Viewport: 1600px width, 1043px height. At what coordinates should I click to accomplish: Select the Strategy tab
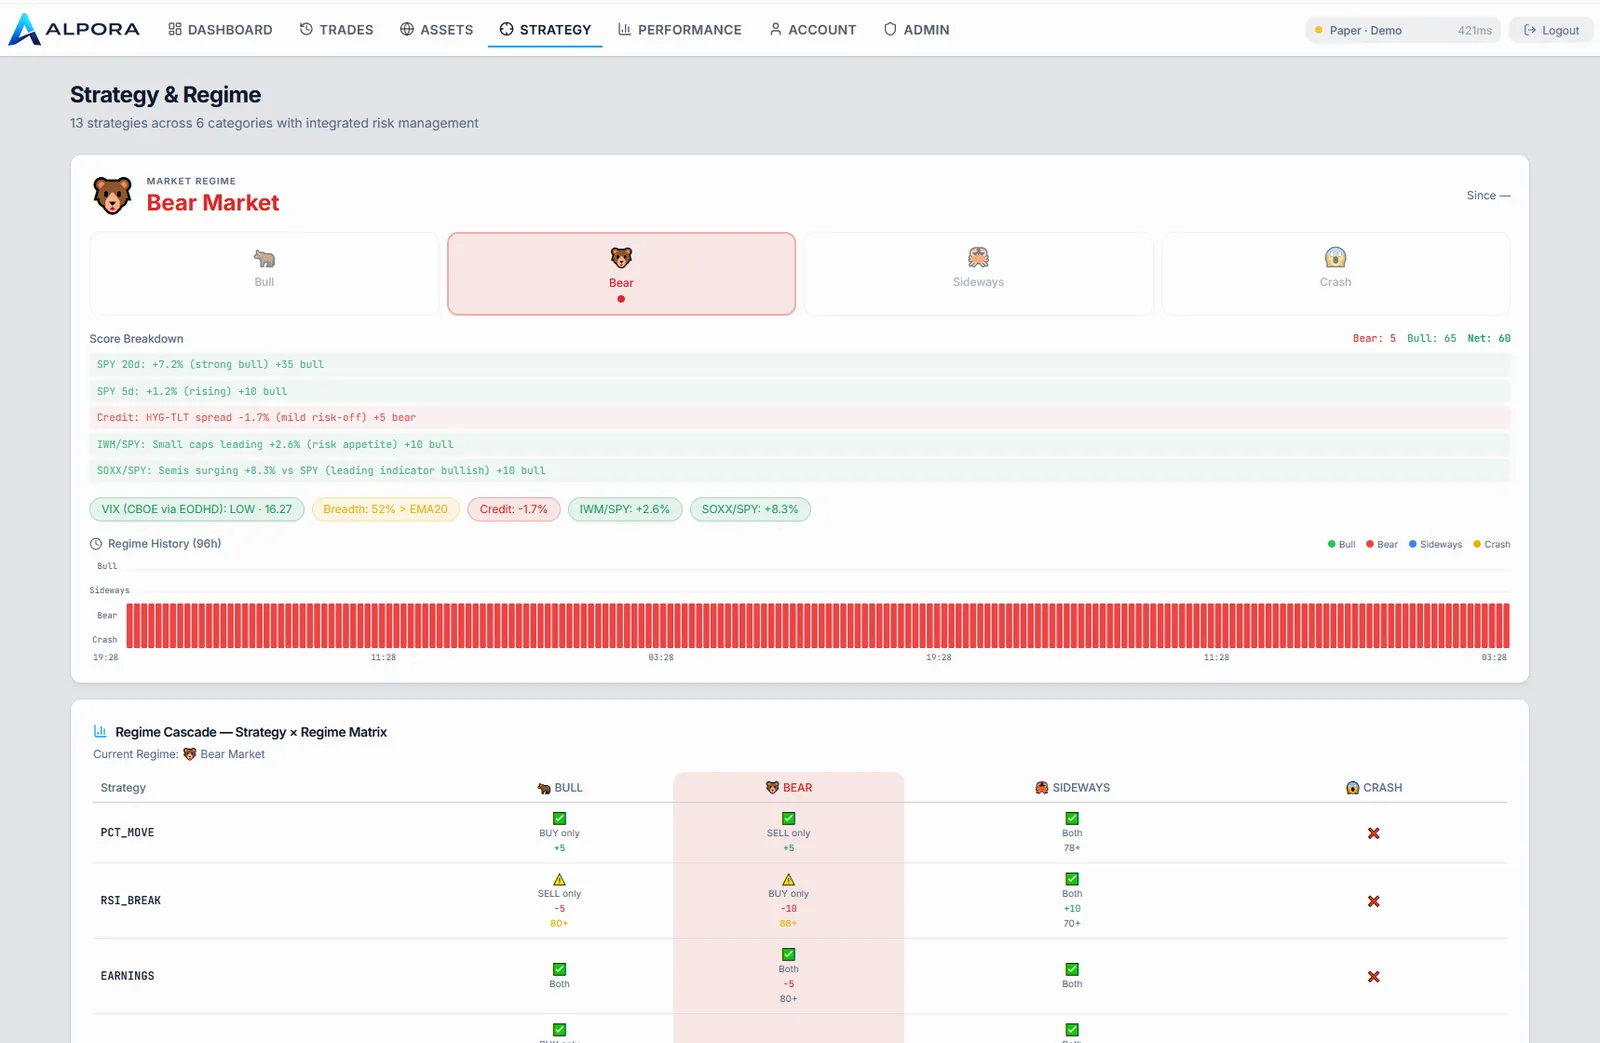click(545, 30)
